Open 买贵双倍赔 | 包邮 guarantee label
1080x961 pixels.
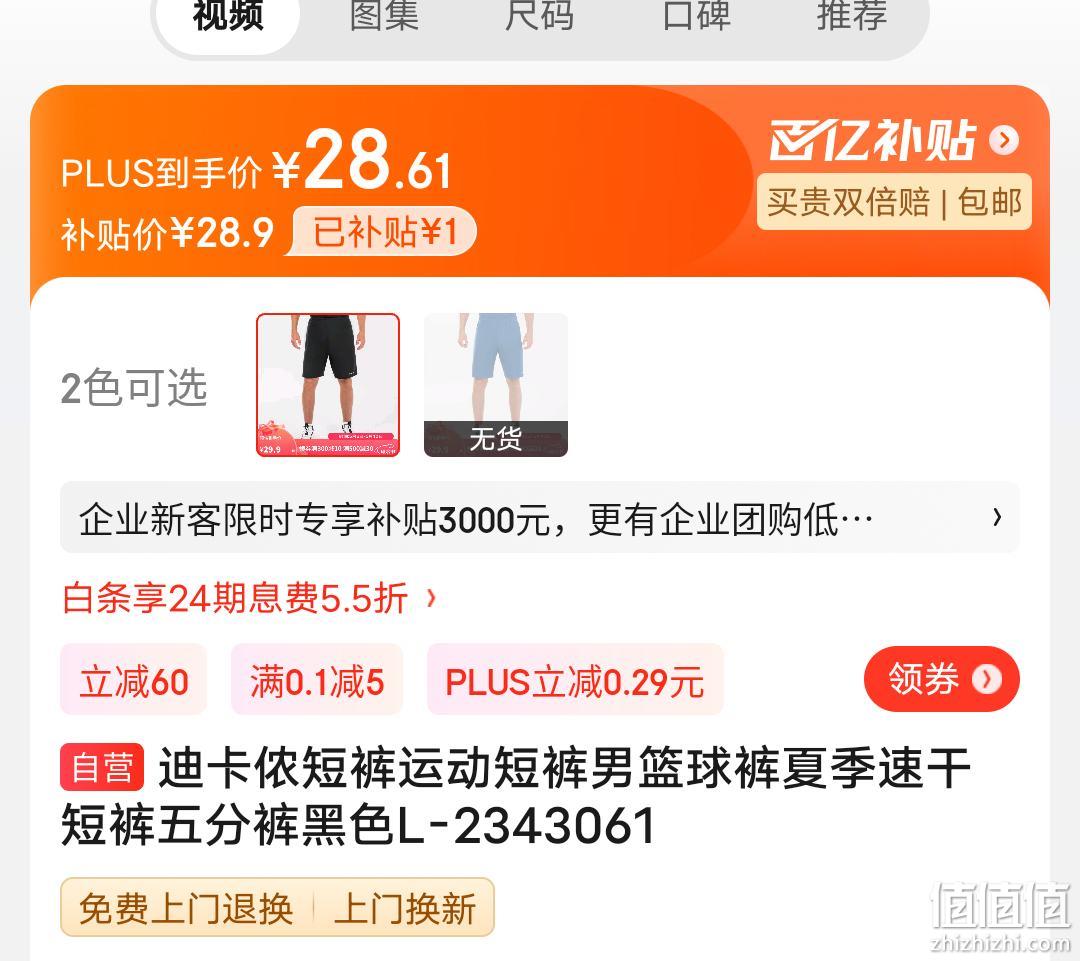tap(894, 202)
